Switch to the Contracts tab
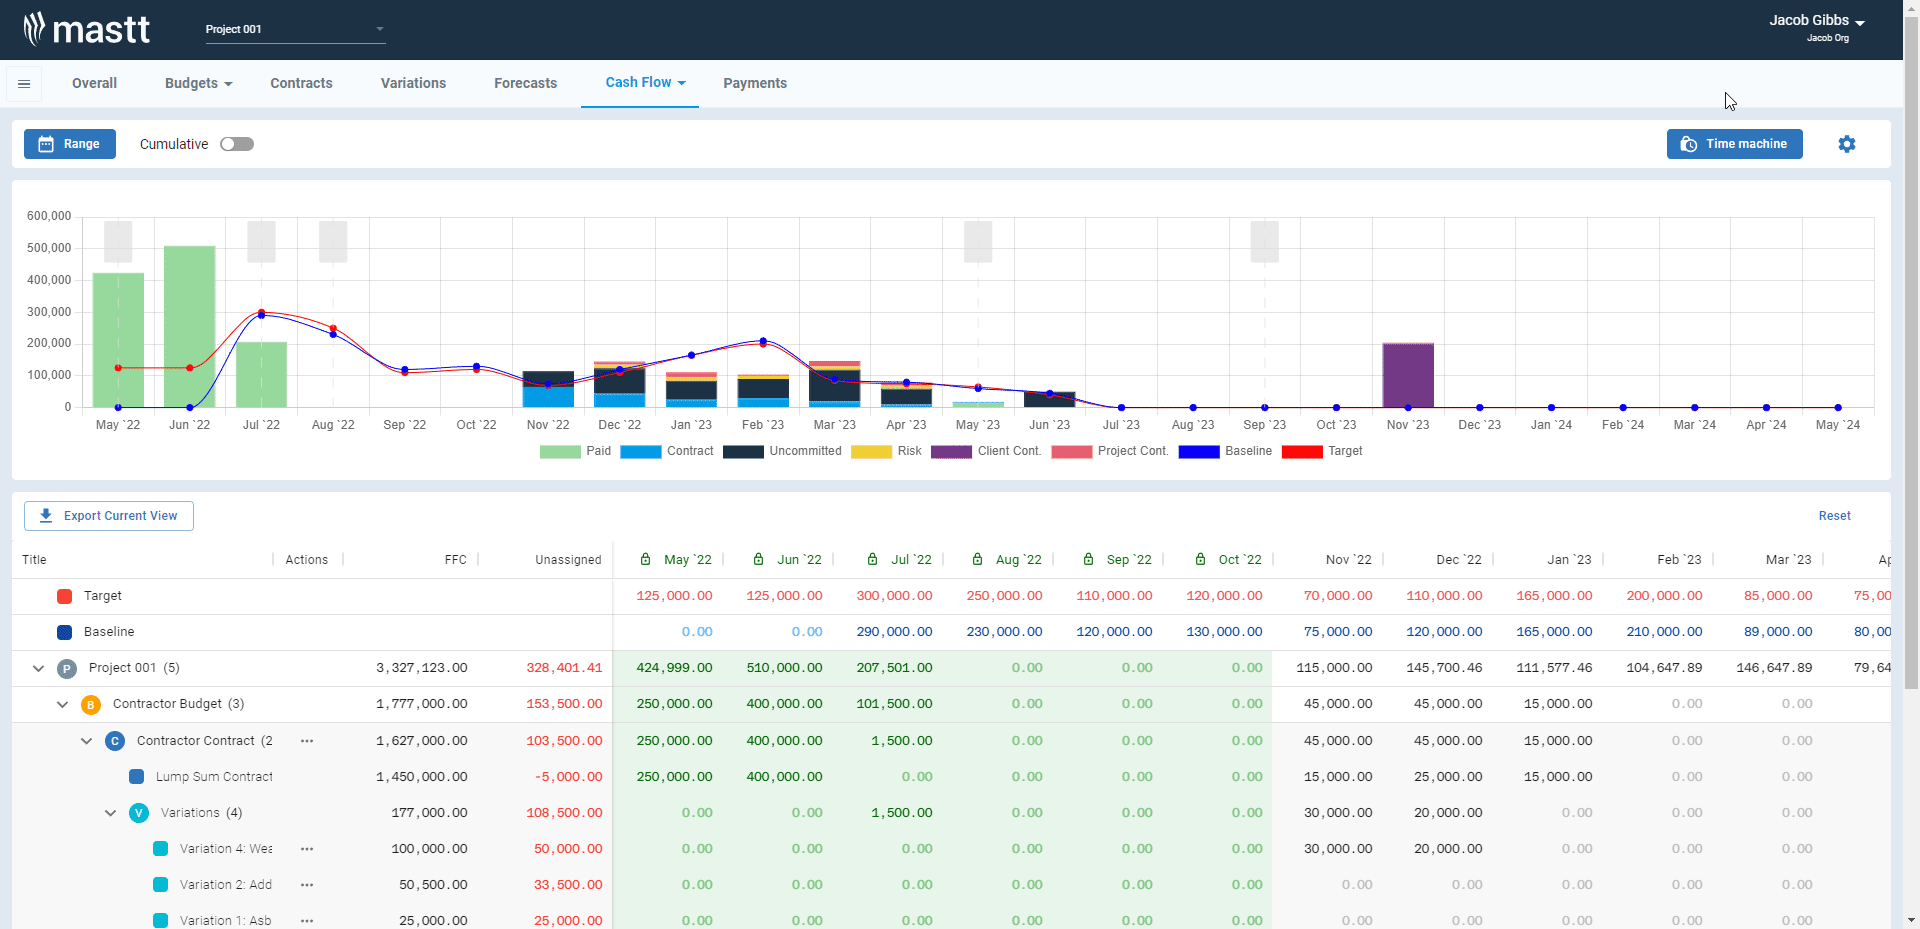This screenshot has width=1920, height=929. pyautogui.click(x=301, y=83)
